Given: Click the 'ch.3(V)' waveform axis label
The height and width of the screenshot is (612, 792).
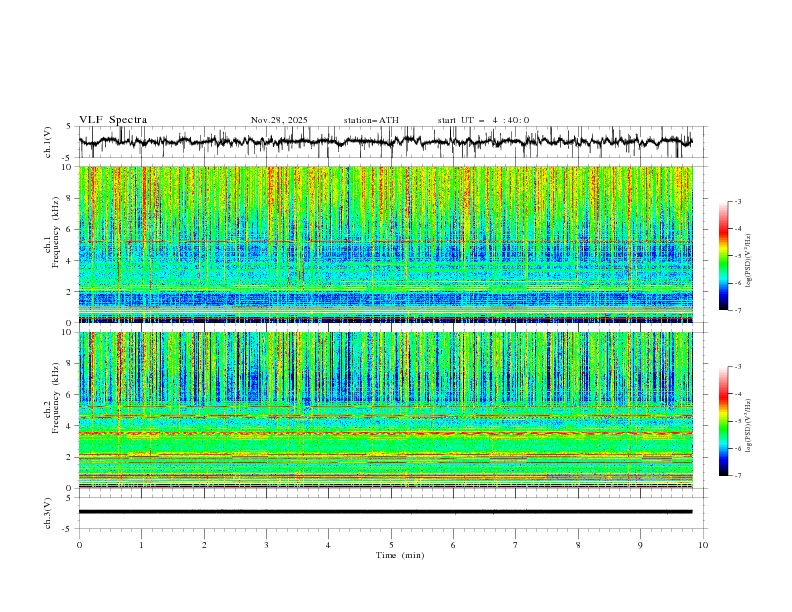Looking at the screenshot, I should click(x=47, y=513).
